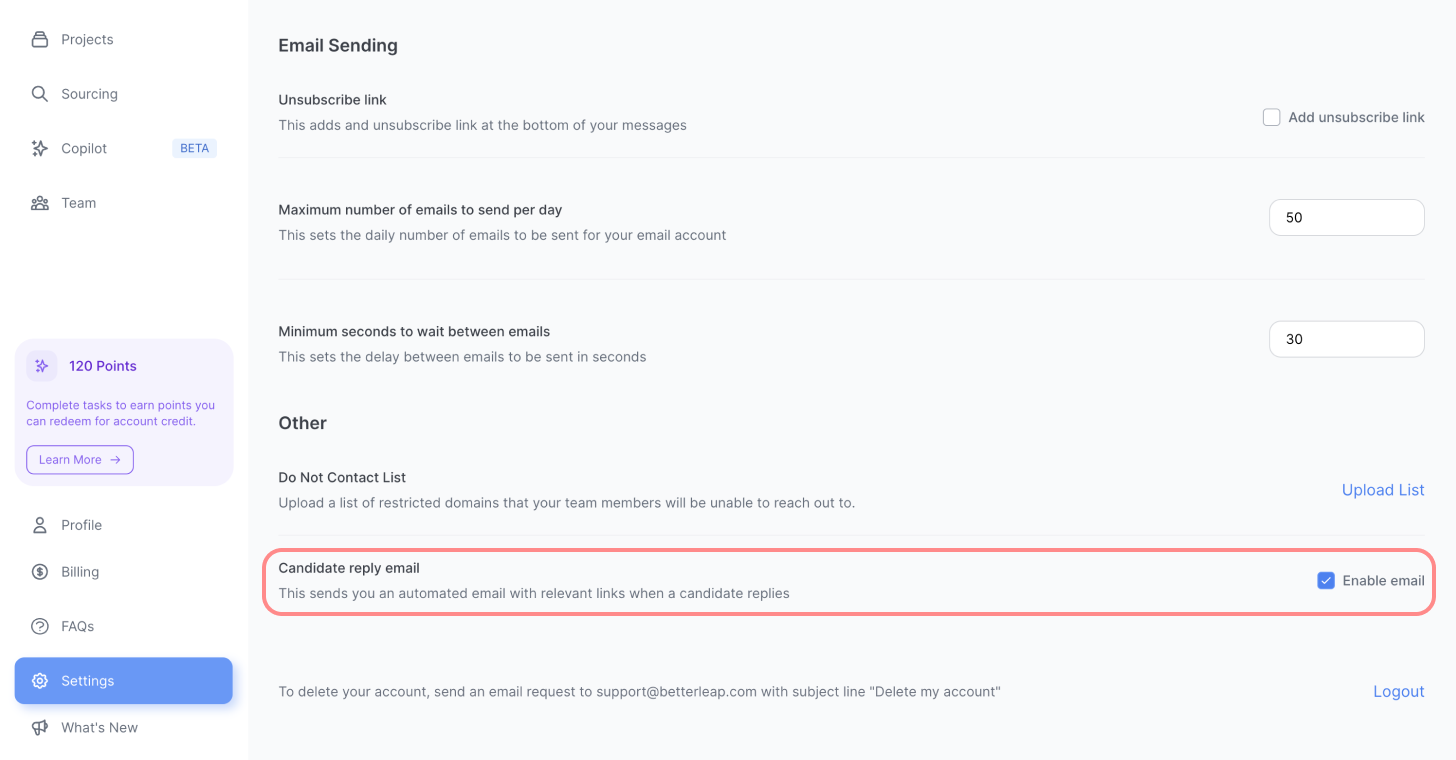The width and height of the screenshot is (1456, 760).
Task: Open Projects via its sidebar icon
Action: coord(40,40)
